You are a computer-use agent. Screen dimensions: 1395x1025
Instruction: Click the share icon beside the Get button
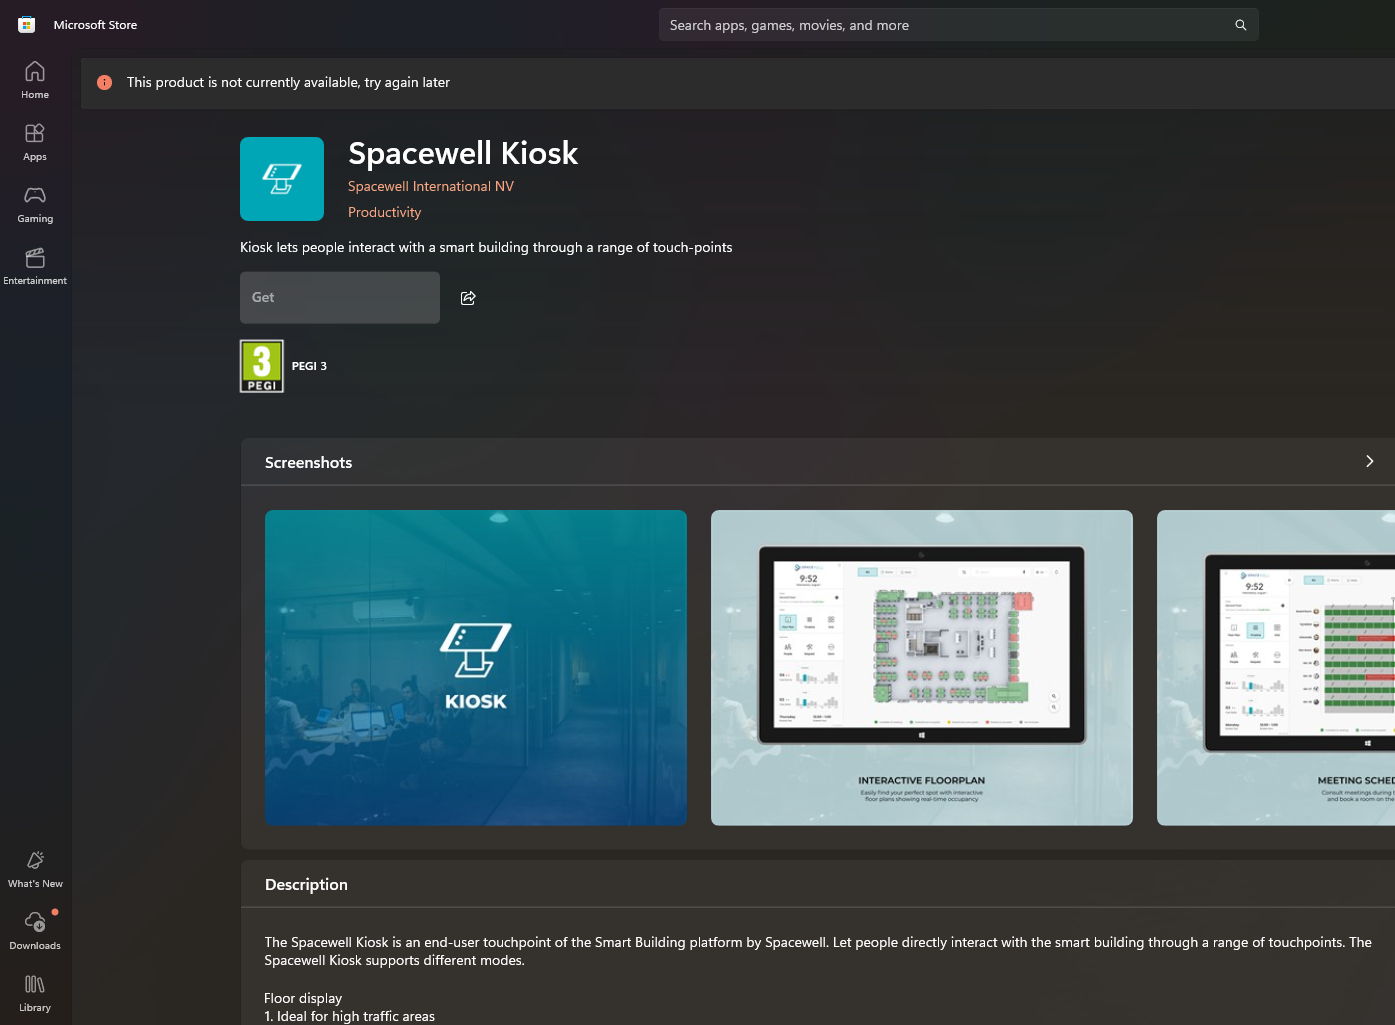[x=468, y=298]
